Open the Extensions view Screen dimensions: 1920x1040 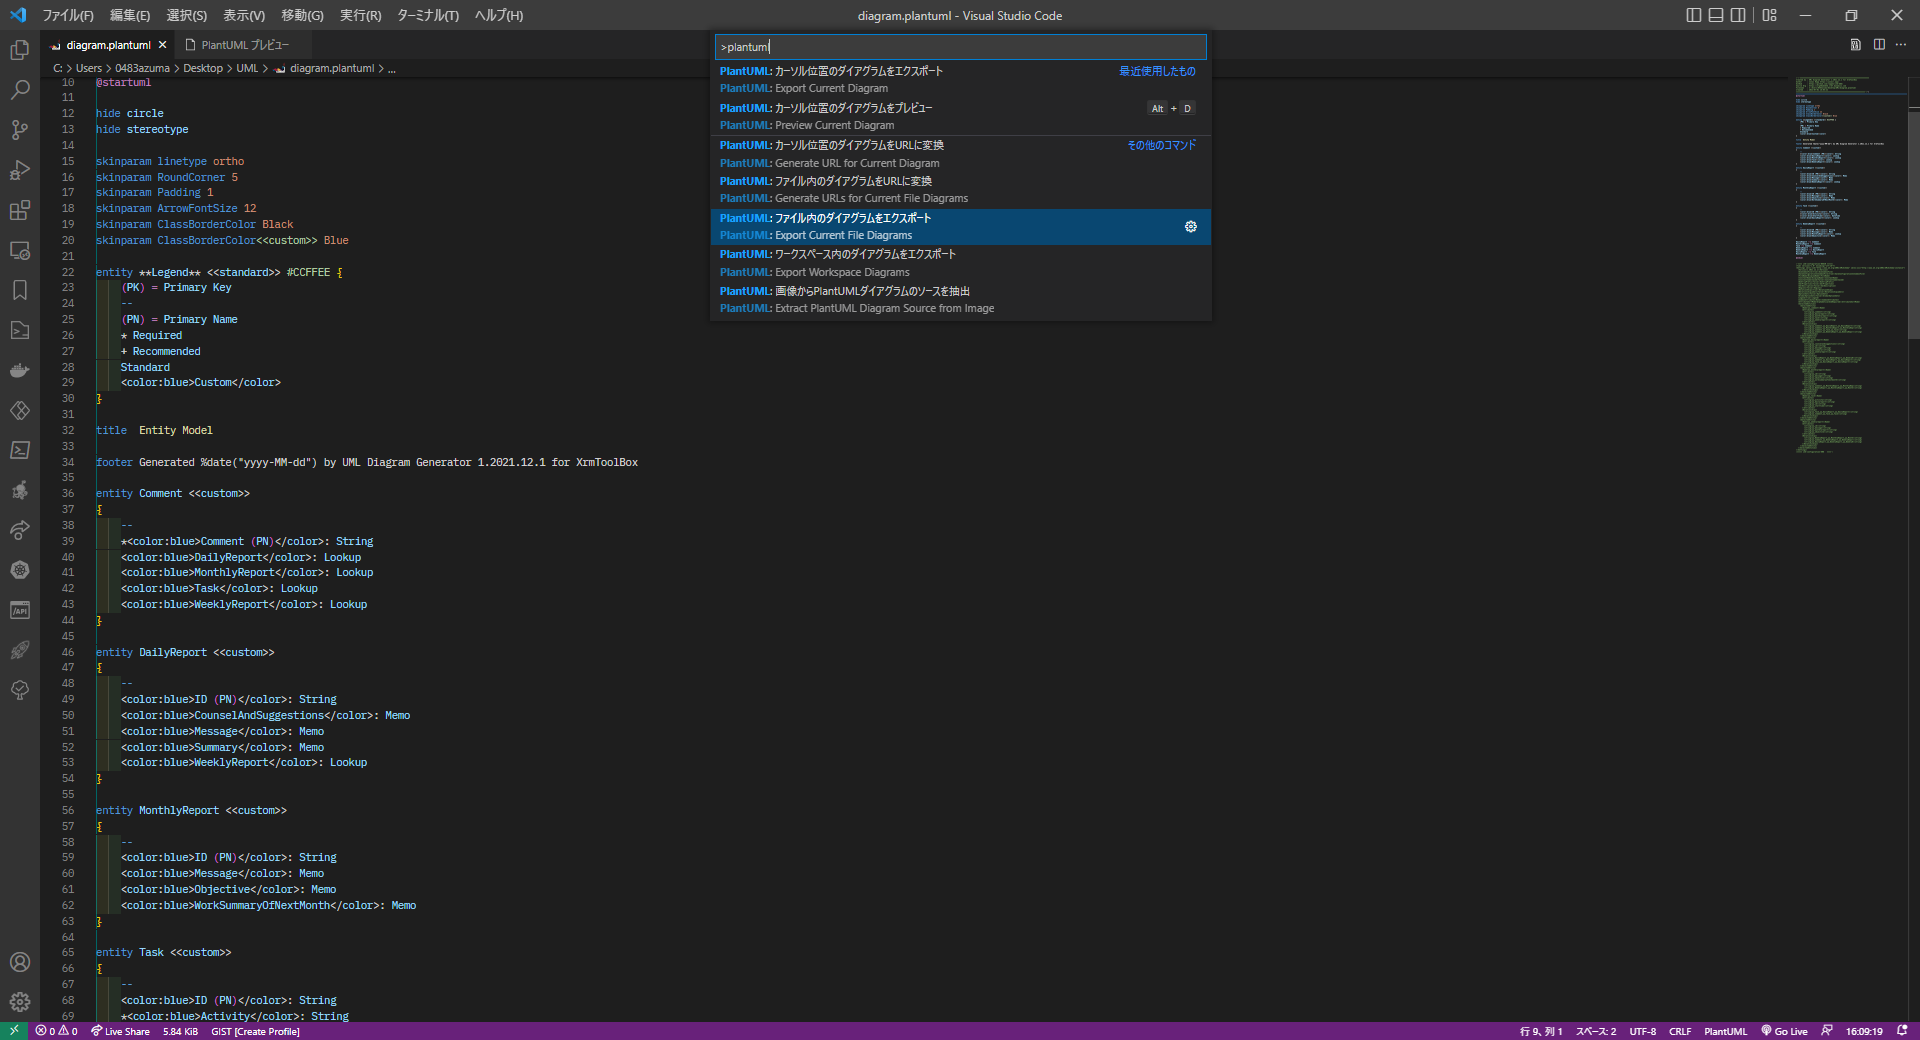click(x=19, y=210)
